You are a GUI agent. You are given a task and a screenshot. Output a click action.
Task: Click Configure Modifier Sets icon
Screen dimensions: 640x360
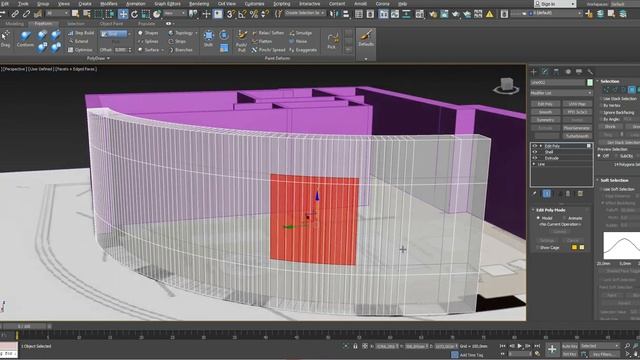pos(580,193)
